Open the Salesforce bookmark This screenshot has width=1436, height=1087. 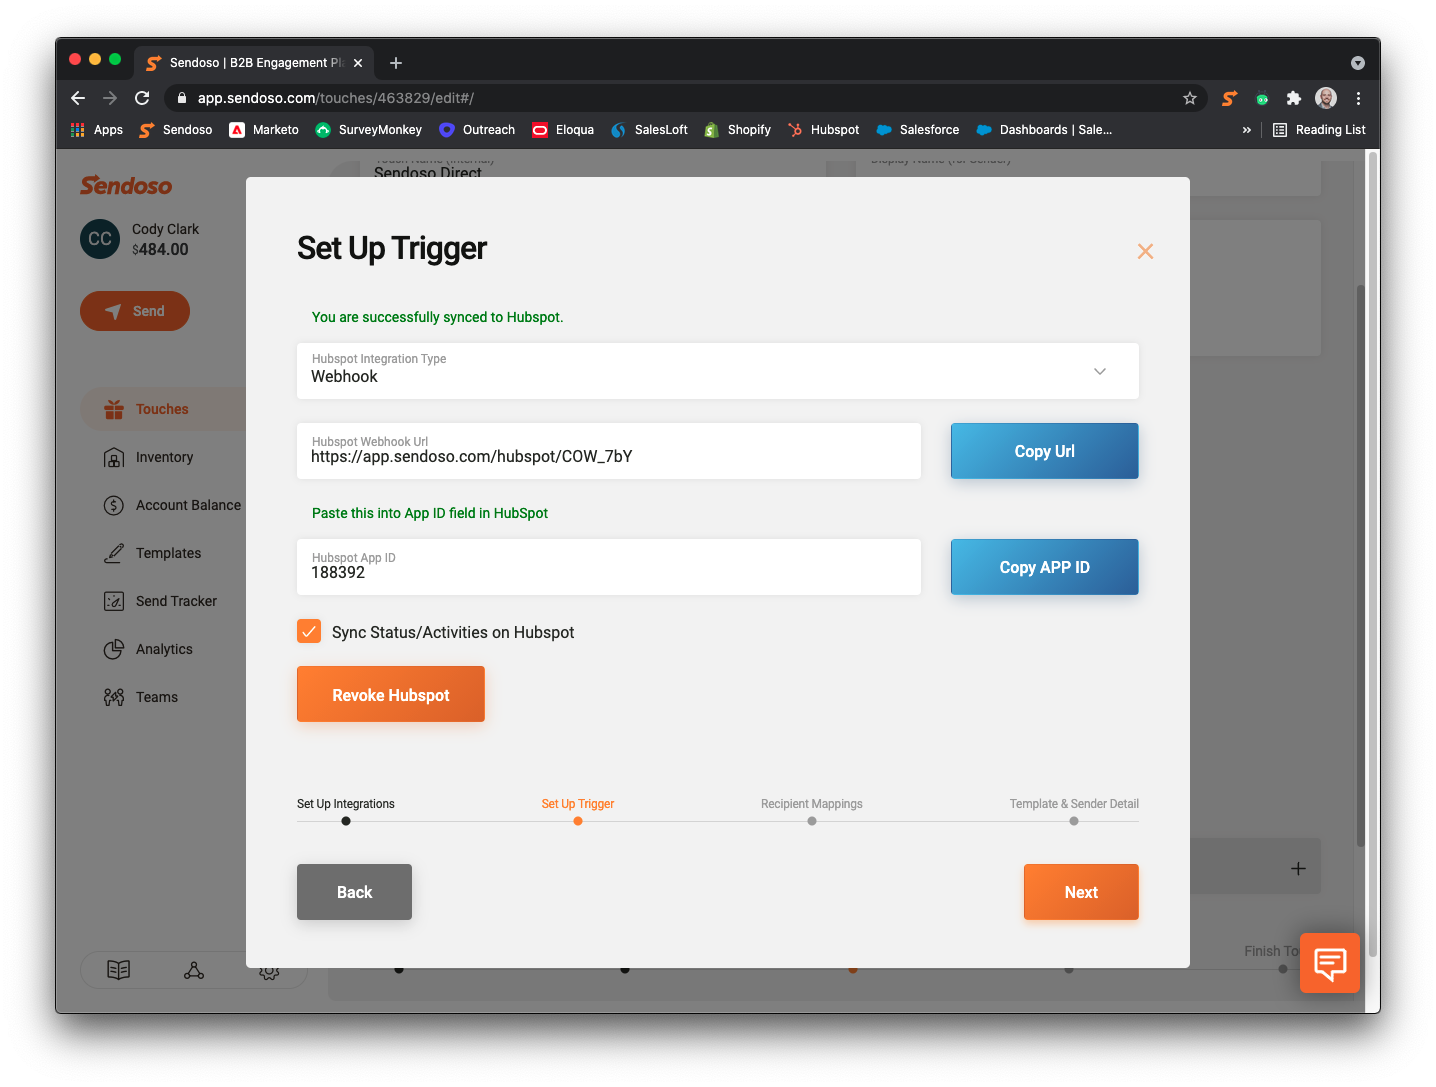(x=917, y=130)
